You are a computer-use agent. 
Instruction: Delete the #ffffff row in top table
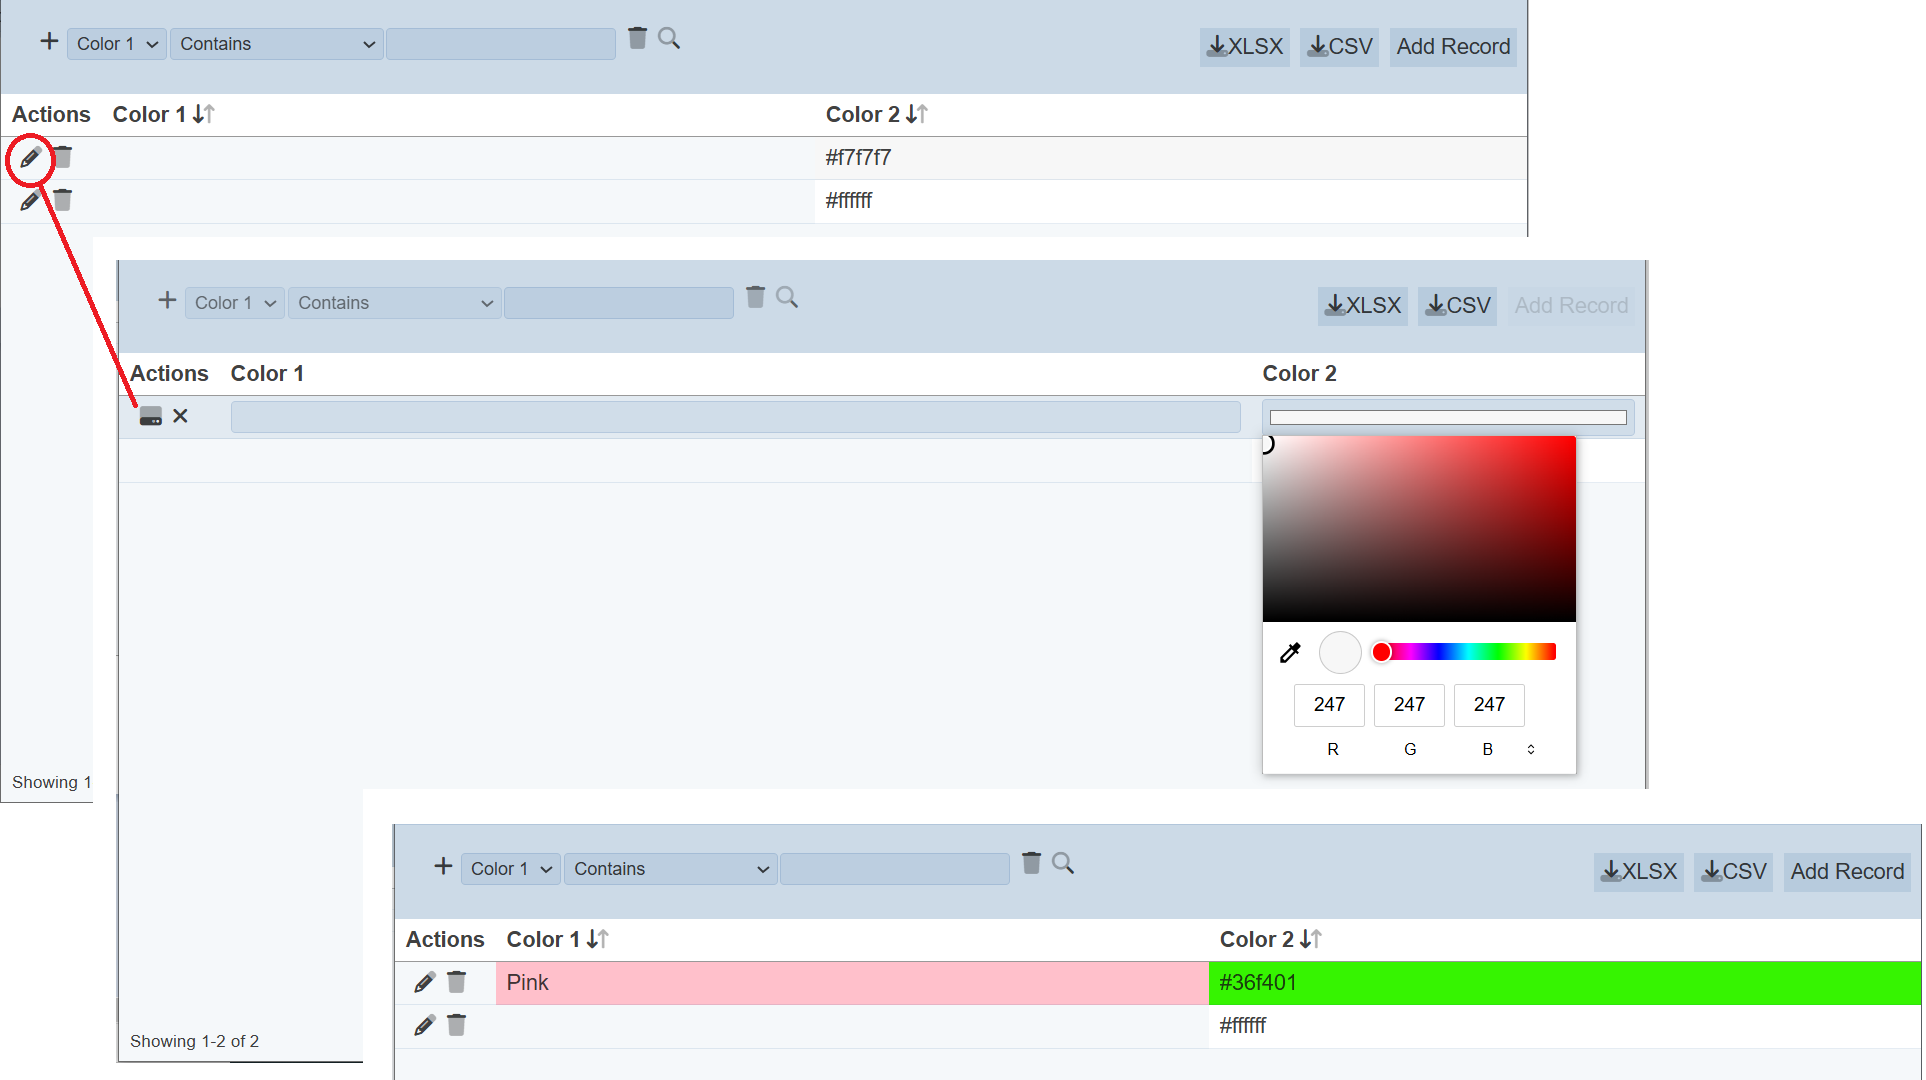(63, 201)
